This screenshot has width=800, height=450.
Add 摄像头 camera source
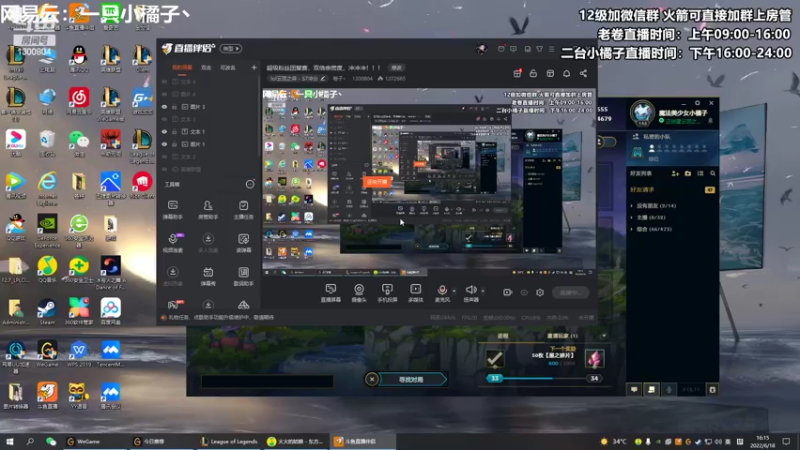359,293
